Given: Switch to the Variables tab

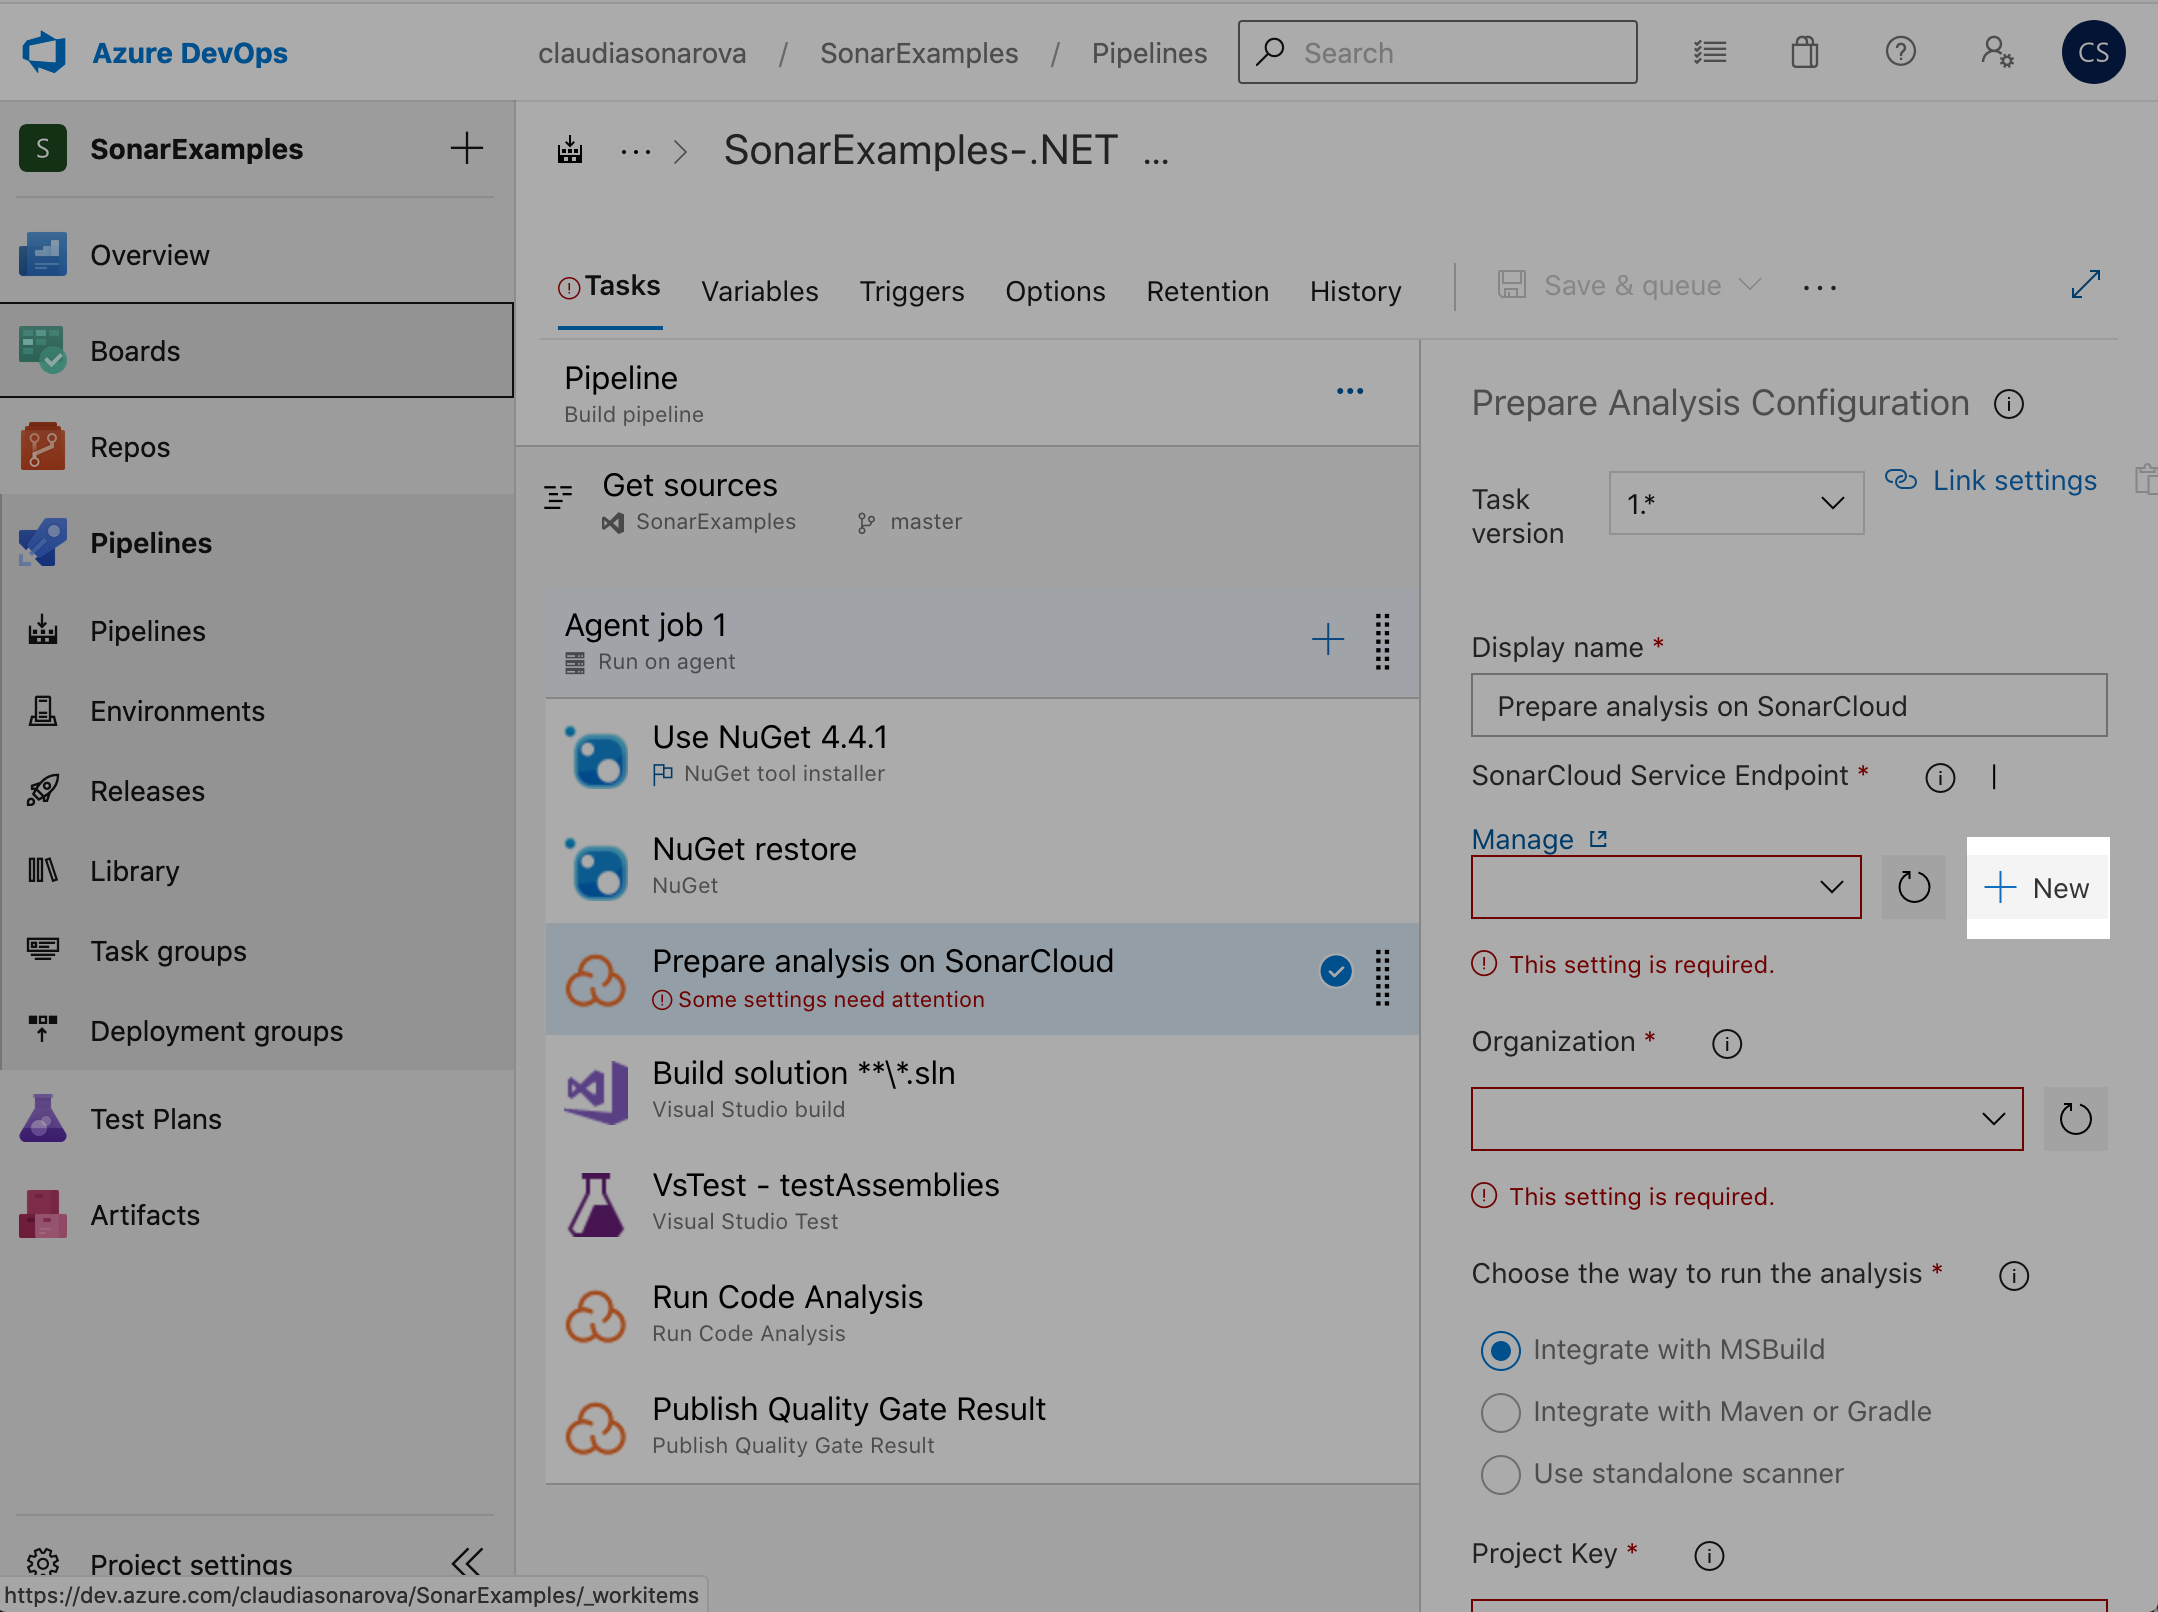Looking at the screenshot, I should click(760, 291).
